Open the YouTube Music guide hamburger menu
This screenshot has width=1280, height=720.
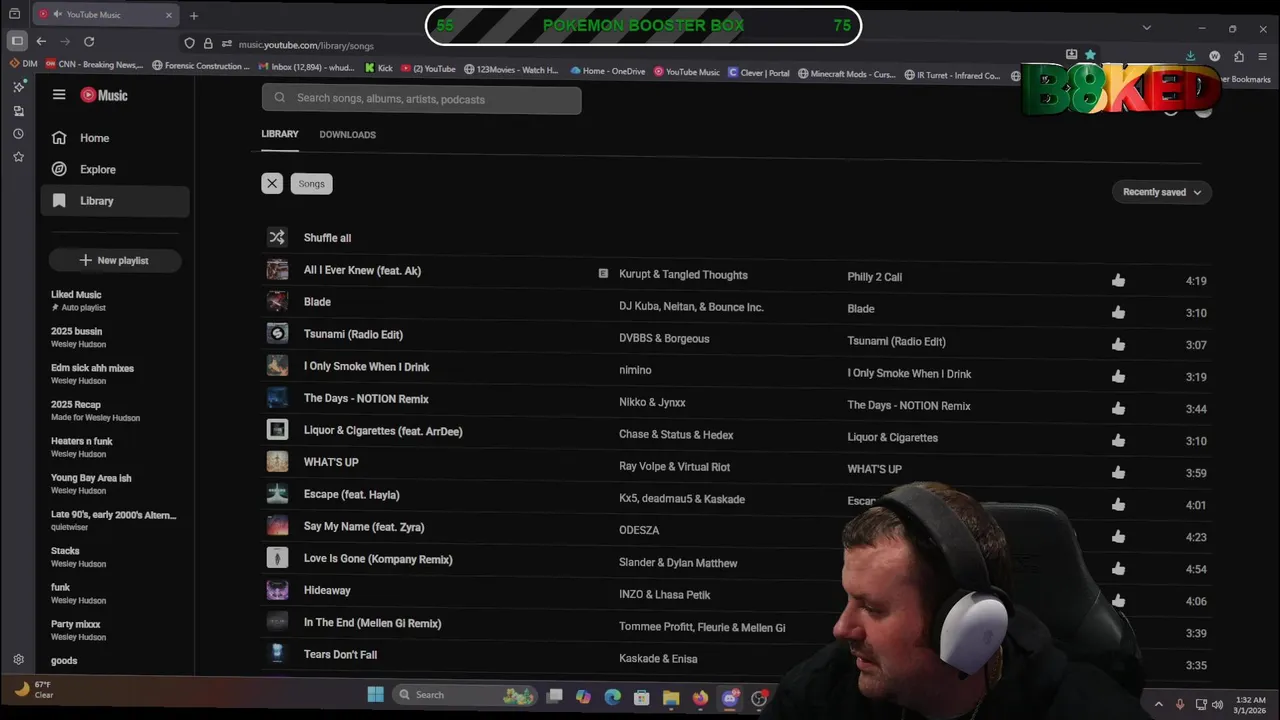pos(59,94)
